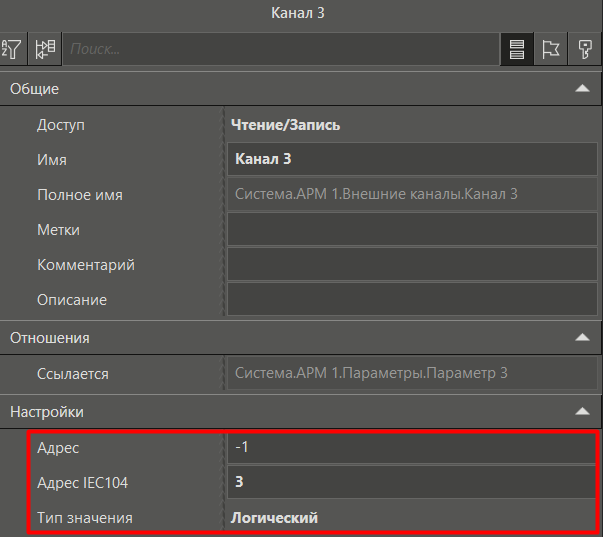This screenshot has height=537, width=603.
Task: Click the Канал 3 panel title
Action: click(x=300, y=13)
